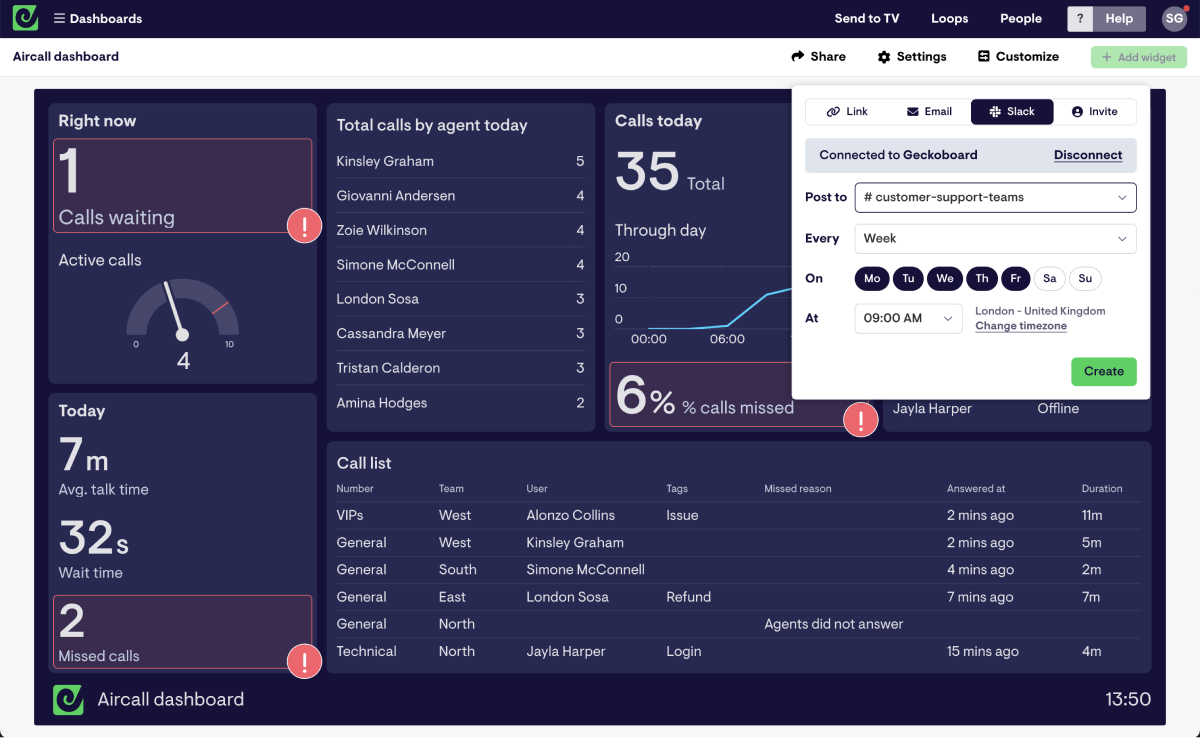Viewport: 1200px width, 738px height.
Task: Switch to the Email share tab
Action: coord(929,112)
